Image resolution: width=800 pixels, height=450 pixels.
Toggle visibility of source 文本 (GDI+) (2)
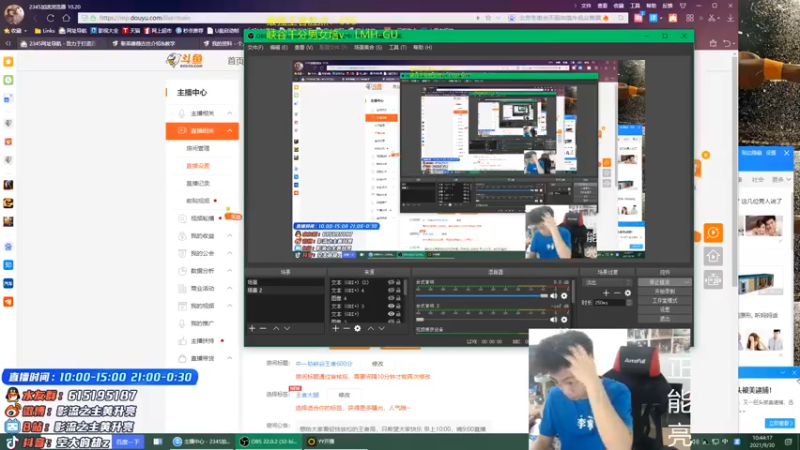click(x=391, y=282)
